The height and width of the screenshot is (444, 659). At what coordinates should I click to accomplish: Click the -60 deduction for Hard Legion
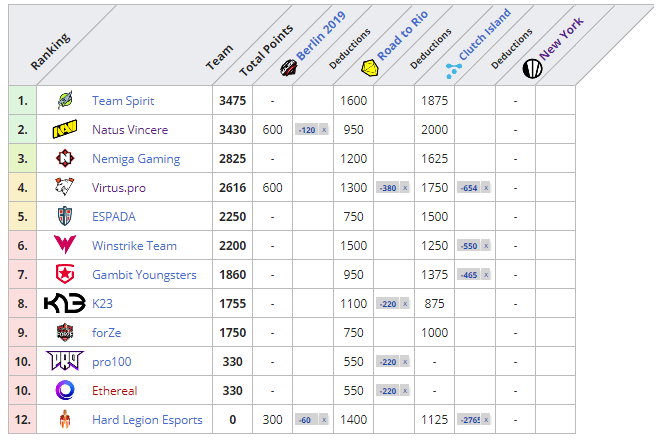pyautogui.click(x=307, y=420)
